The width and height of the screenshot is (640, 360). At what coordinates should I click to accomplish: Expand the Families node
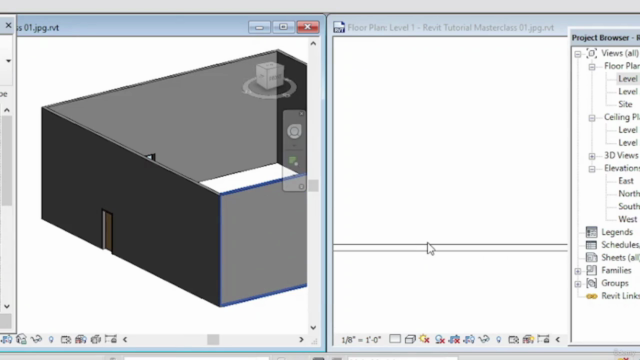tap(578, 271)
